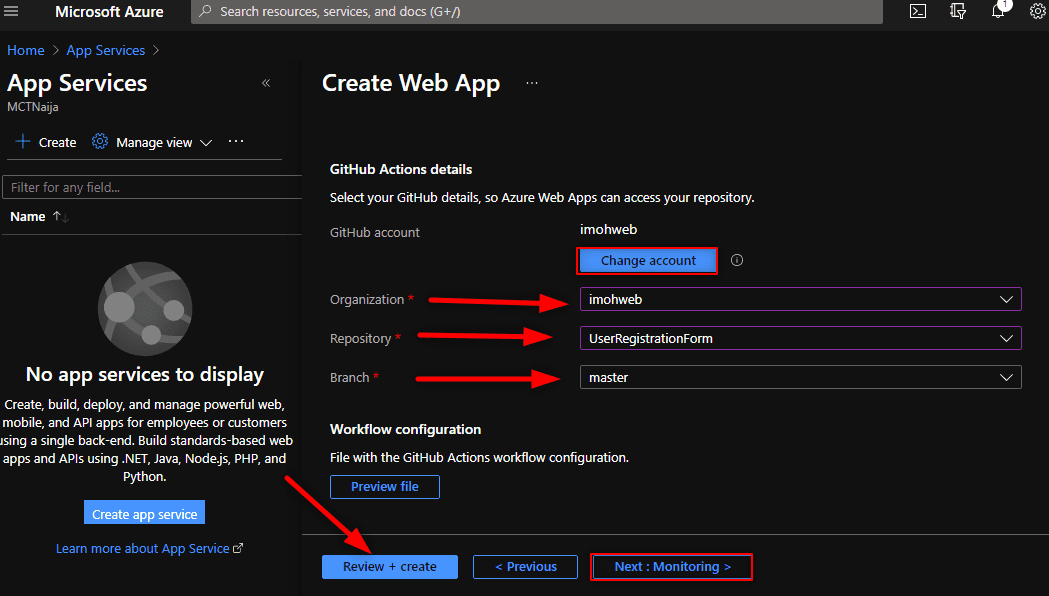Viewport: 1049px width, 596px height.
Task: Click the imohweb GitHub account text
Action: (608, 229)
